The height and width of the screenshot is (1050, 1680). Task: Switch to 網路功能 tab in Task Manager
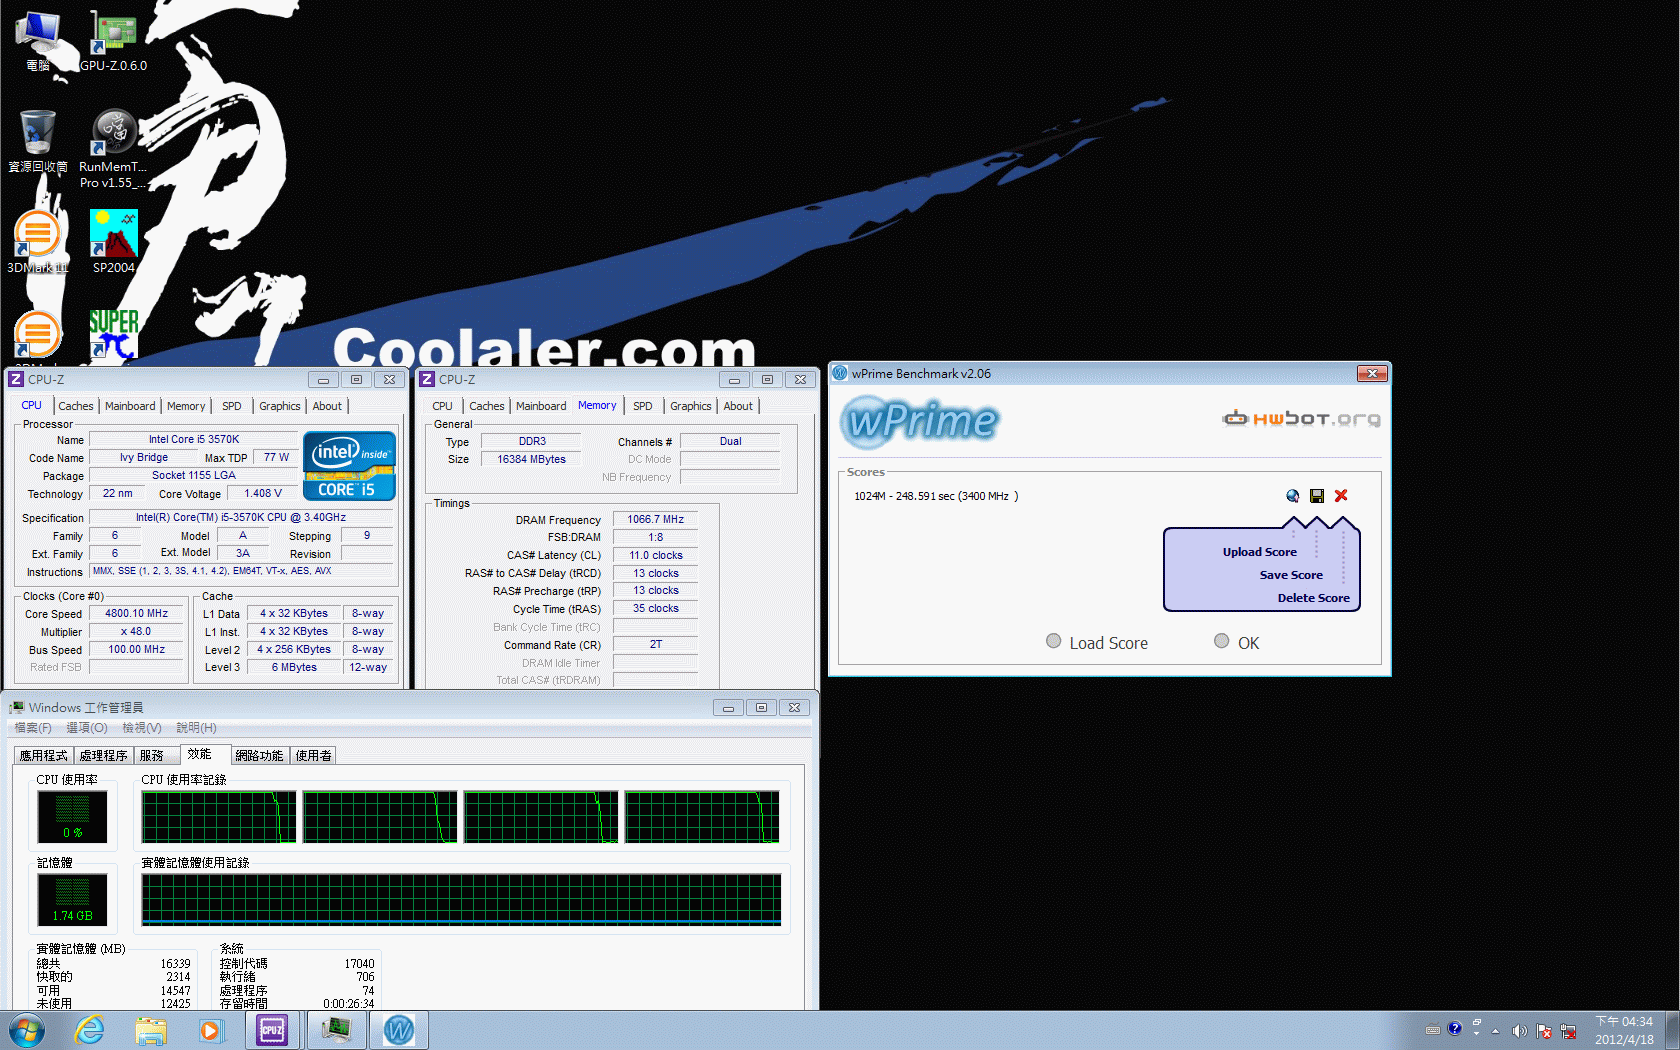[260, 756]
